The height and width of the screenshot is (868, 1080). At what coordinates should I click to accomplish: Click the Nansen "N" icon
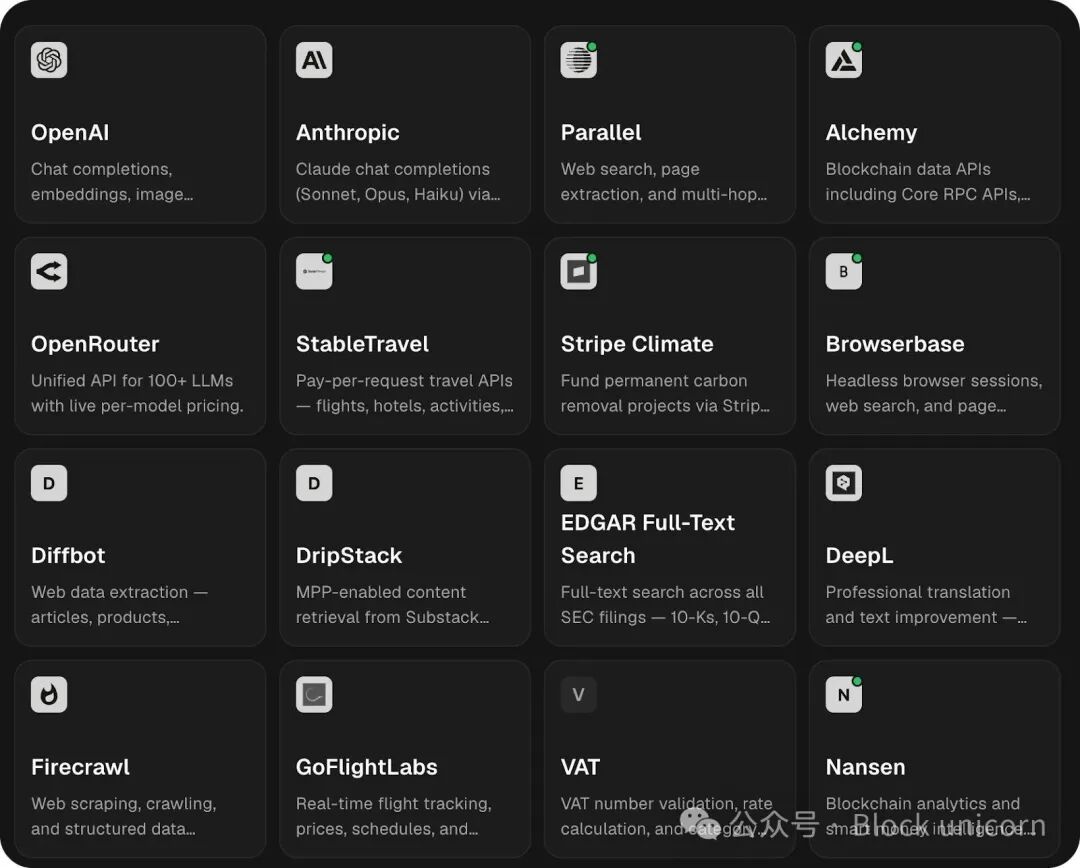point(843,695)
